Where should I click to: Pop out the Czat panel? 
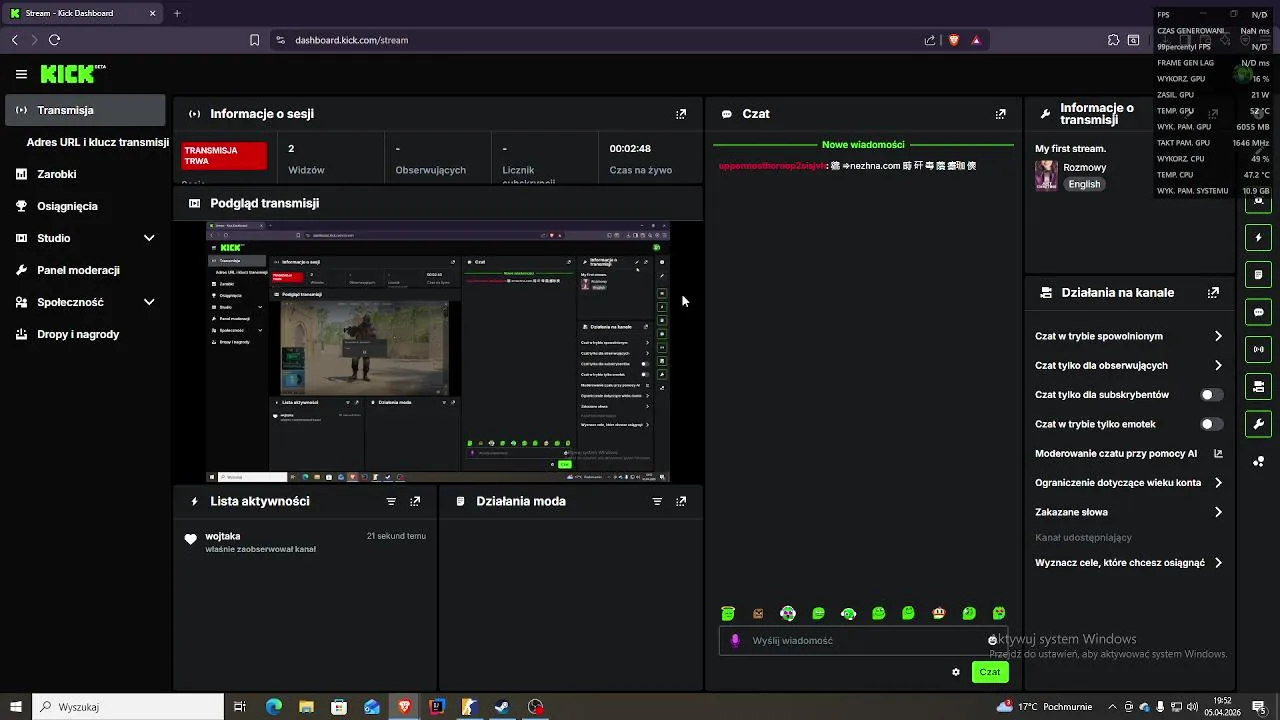1000,114
